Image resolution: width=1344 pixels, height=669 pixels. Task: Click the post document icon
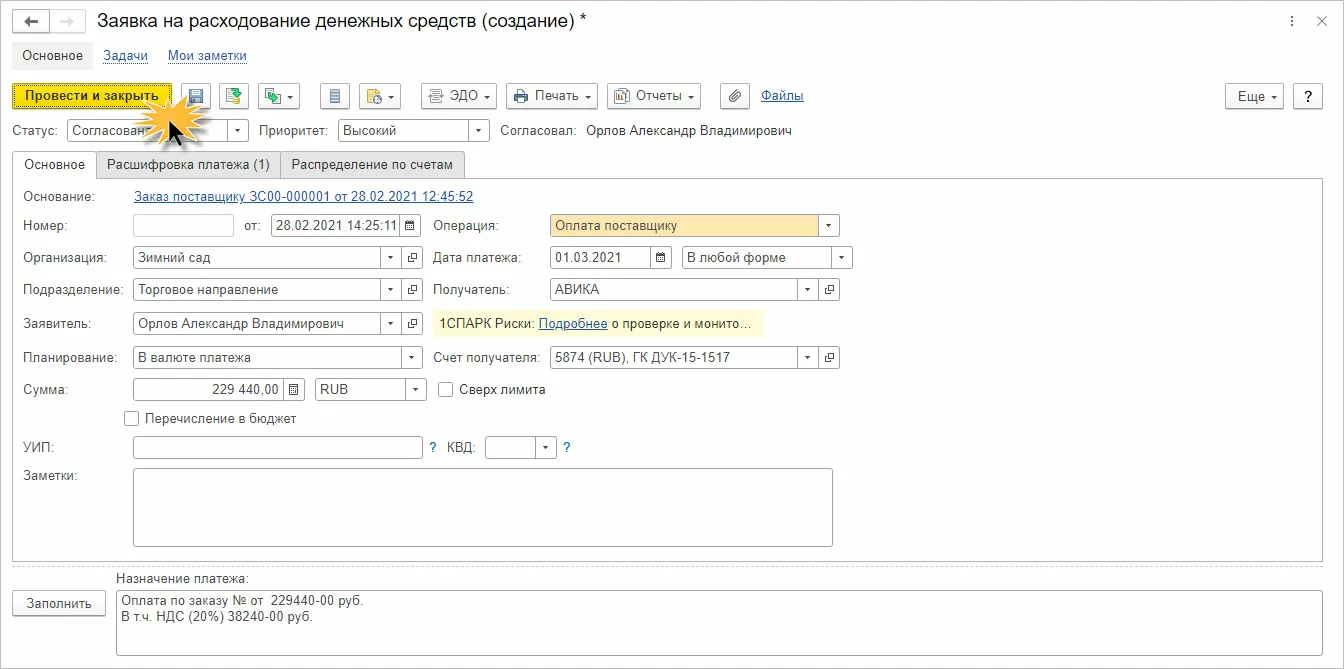coord(234,96)
